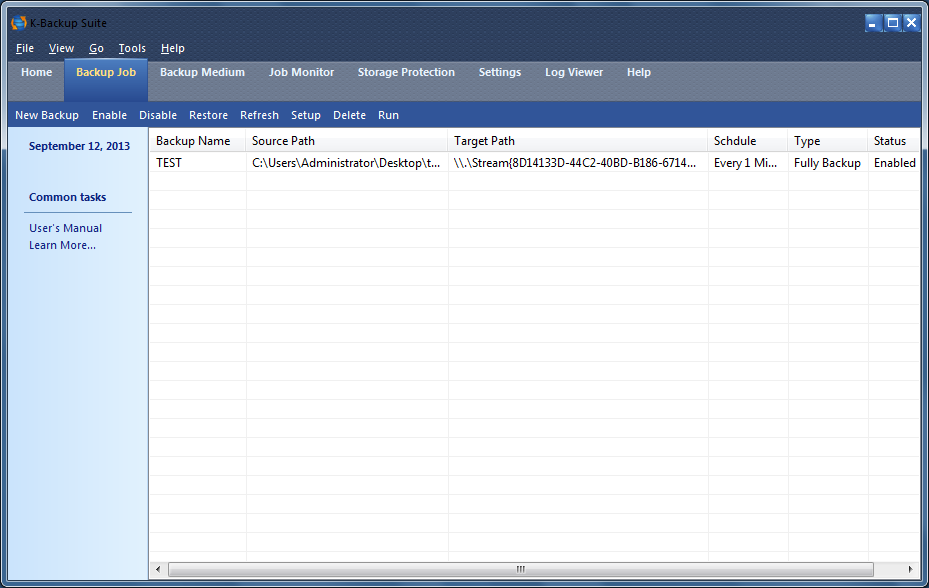The width and height of the screenshot is (929, 588).
Task: Click the C:\Users\Administrator\Desktop source path cell
Action: click(347, 162)
